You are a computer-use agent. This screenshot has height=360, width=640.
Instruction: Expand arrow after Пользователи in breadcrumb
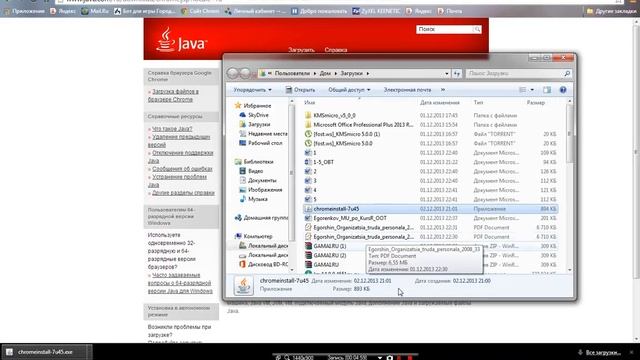315,73
